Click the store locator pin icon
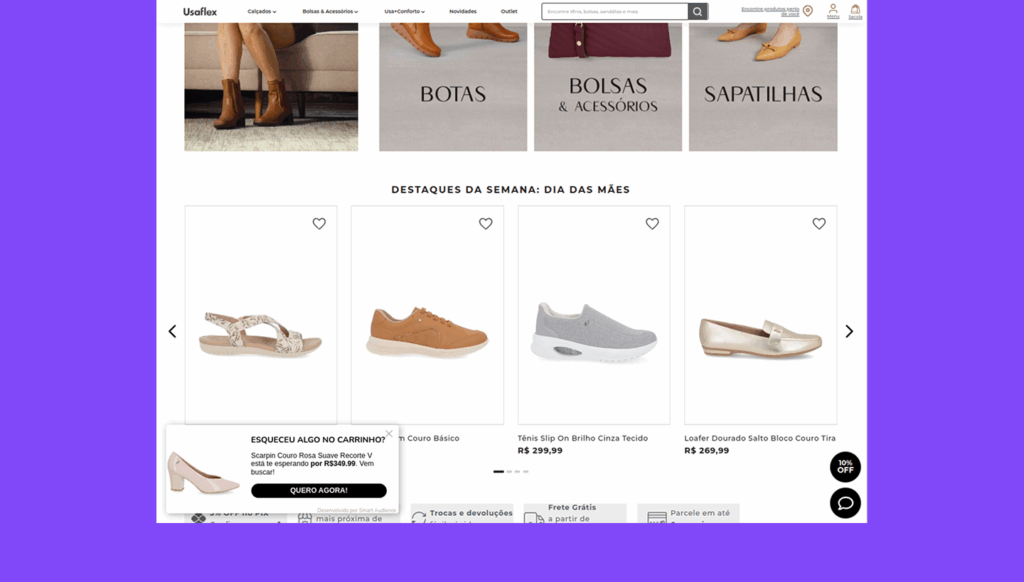This screenshot has width=1024, height=582. pyautogui.click(x=807, y=11)
